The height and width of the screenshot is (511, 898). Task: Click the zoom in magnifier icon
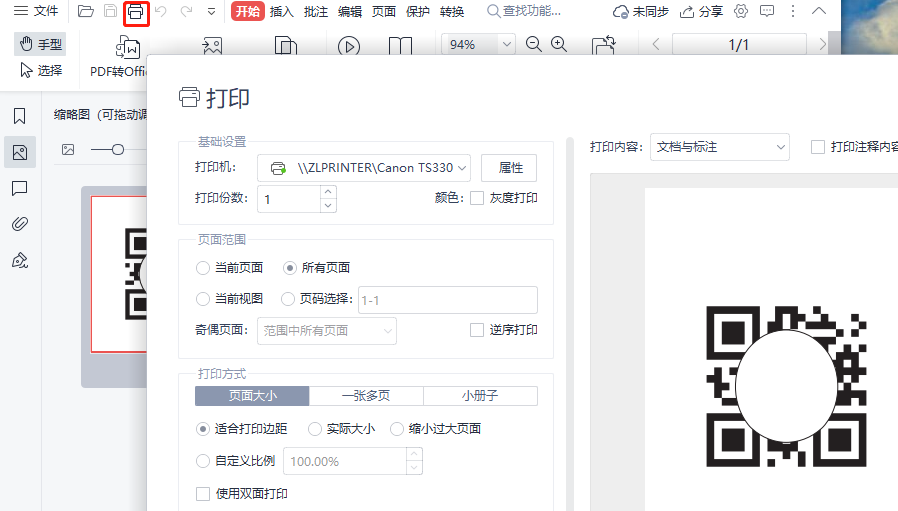pos(559,45)
